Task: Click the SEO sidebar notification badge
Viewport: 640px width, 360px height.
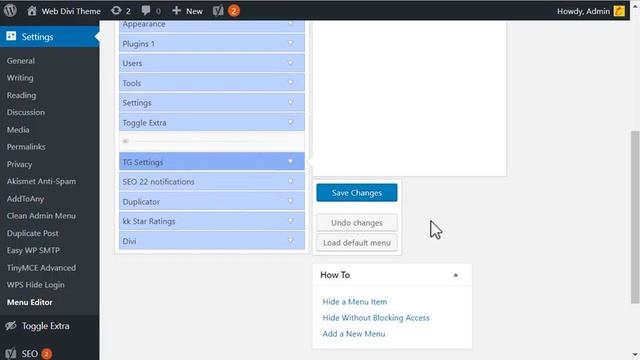Action: point(47,353)
